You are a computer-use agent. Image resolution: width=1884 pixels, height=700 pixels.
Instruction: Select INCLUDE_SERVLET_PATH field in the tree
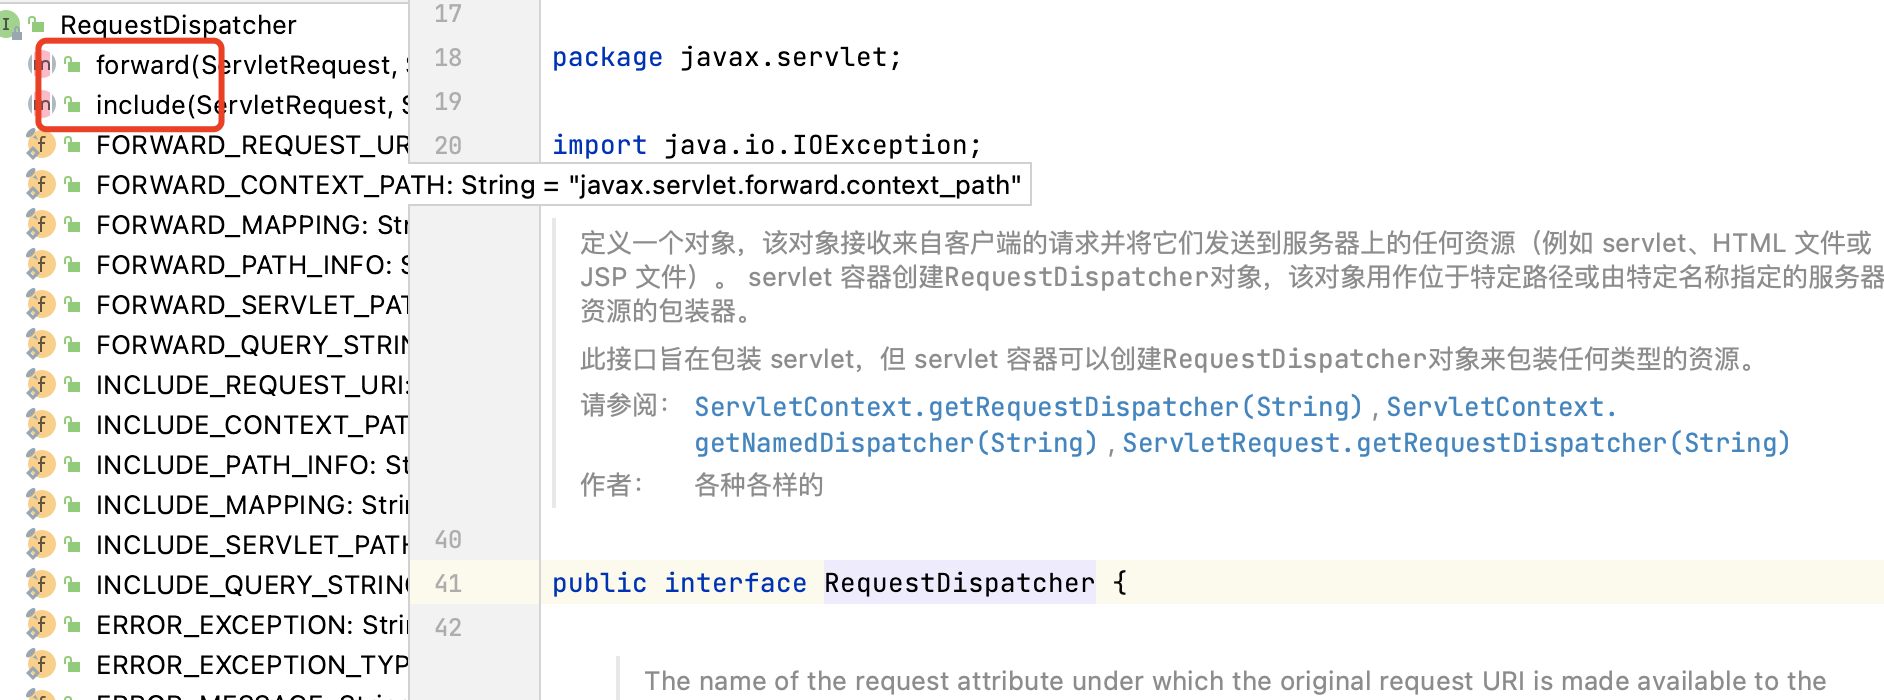(250, 545)
